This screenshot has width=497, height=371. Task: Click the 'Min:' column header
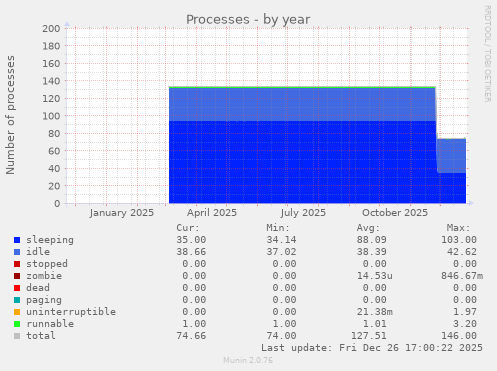[278, 228]
